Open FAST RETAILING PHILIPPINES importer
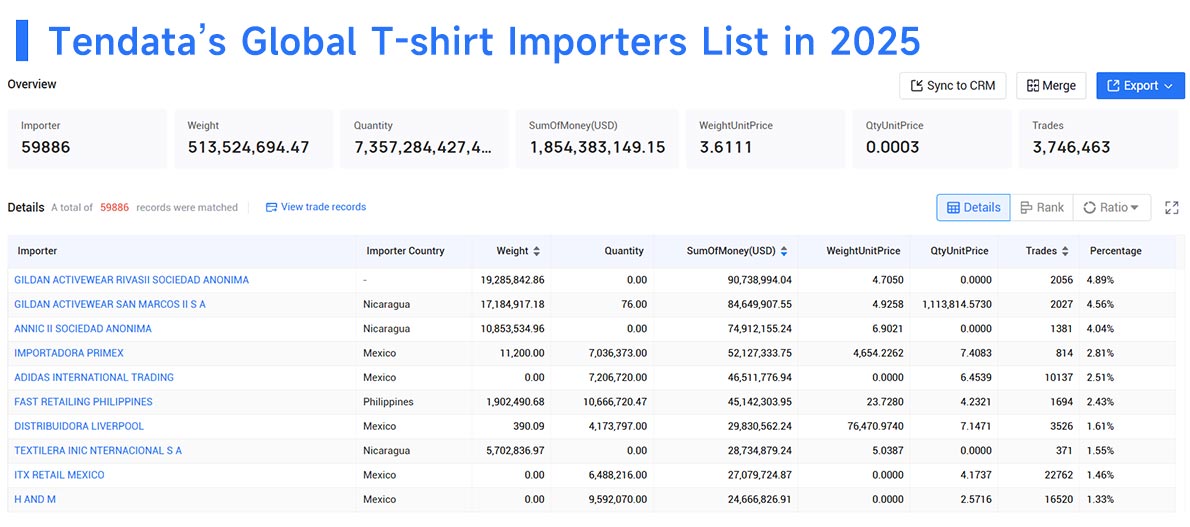Viewport: 1190px width, 527px height. [x=83, y=402]
